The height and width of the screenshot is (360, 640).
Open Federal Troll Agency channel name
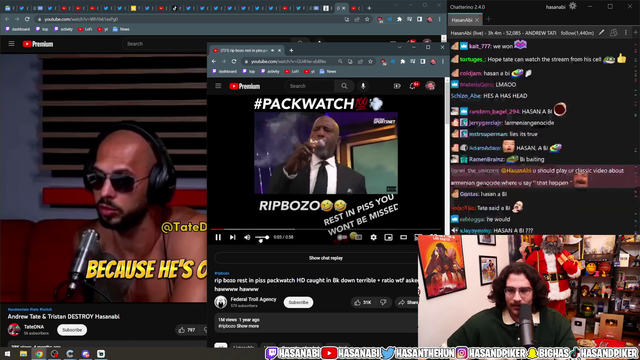point(253,299)
